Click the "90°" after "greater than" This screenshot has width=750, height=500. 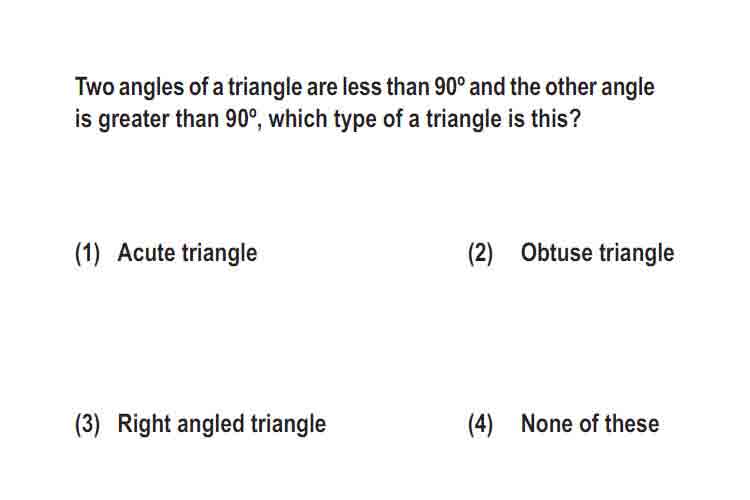click(241, 119)
